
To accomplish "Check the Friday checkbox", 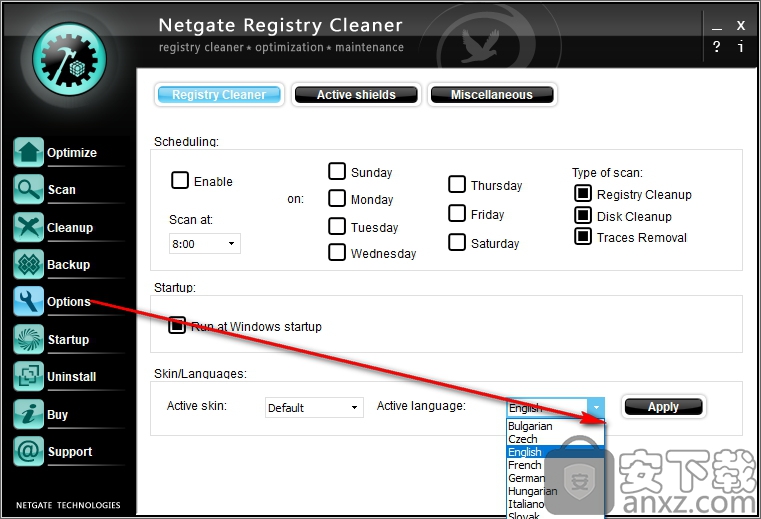I will [x=457, y=213].
